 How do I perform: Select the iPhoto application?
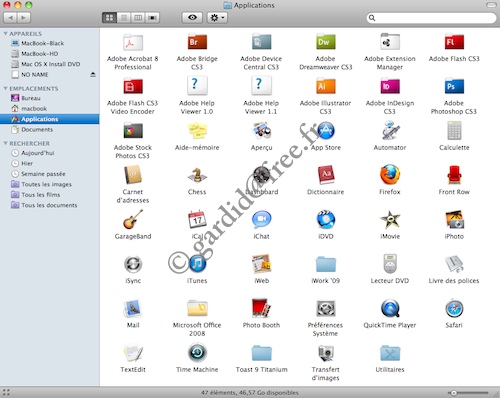pos(454,220)
